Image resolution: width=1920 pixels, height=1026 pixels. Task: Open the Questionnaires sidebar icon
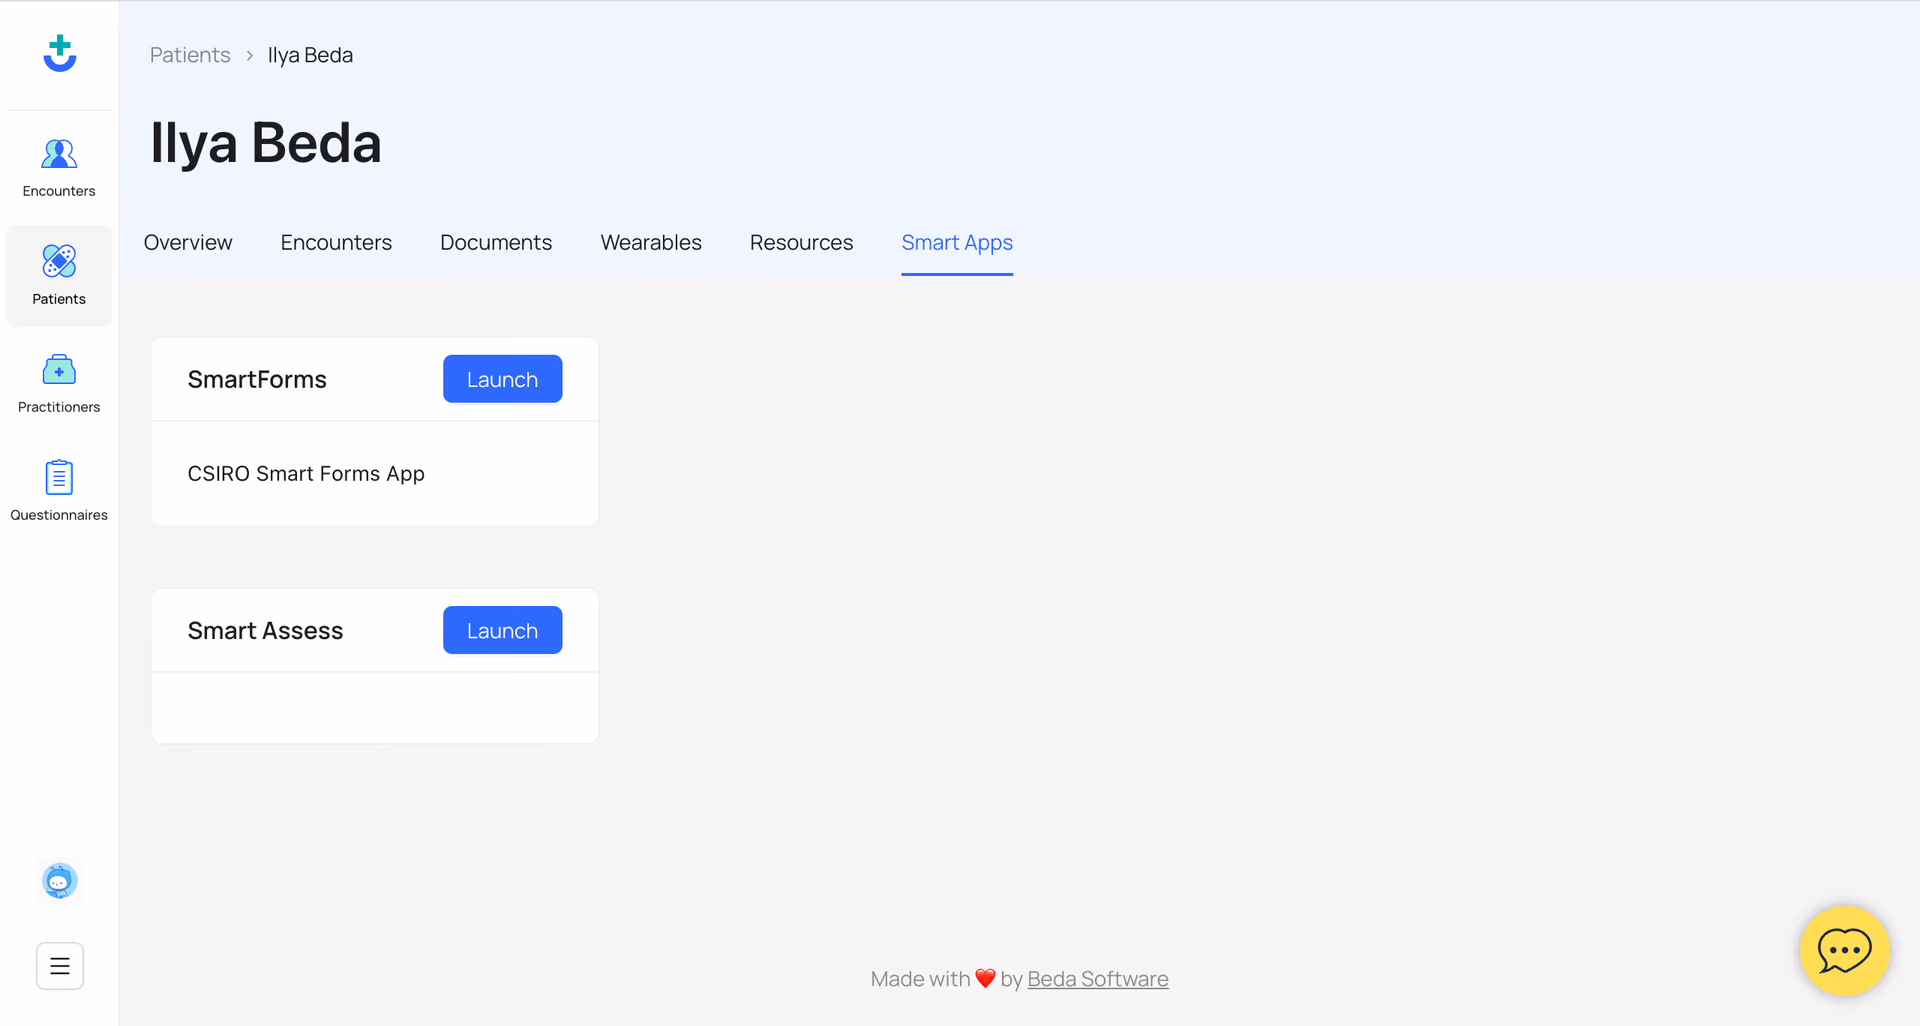pos(59,490)
